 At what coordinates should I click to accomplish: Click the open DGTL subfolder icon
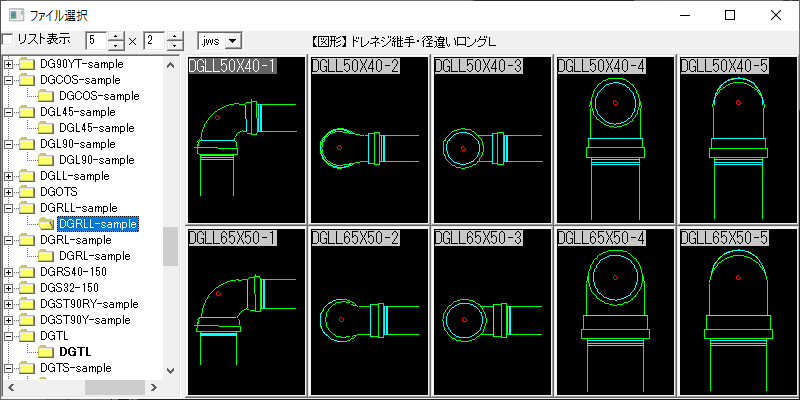tap(46, 352)
